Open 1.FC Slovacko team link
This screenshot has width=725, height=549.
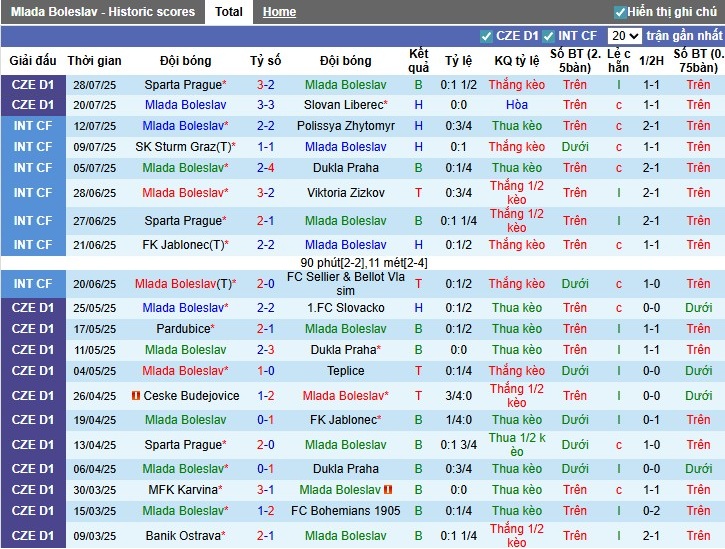coord(346,308)
